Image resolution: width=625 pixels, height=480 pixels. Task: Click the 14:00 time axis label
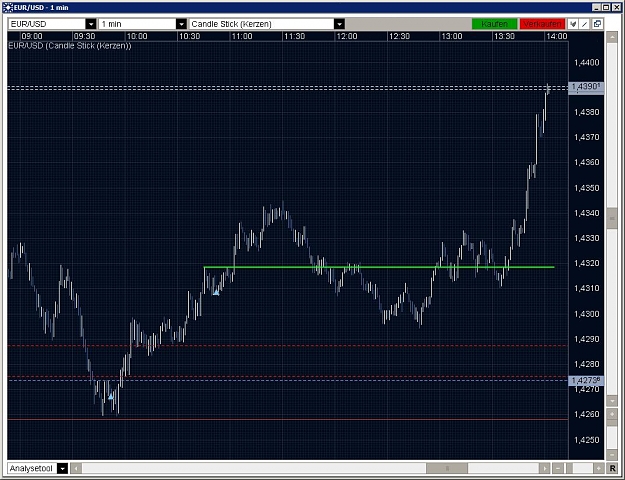tap(556, 36)
